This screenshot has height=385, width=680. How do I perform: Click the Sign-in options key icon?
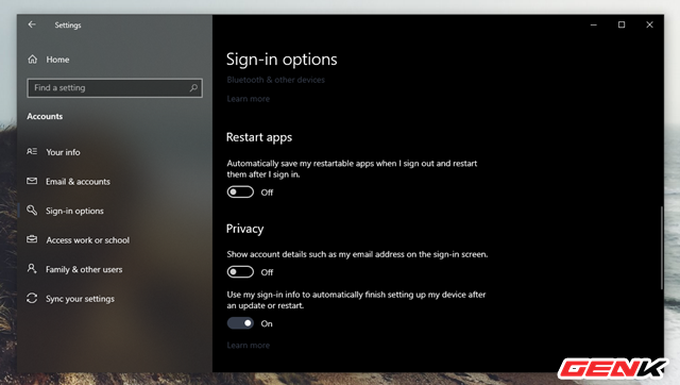point(32,210)
